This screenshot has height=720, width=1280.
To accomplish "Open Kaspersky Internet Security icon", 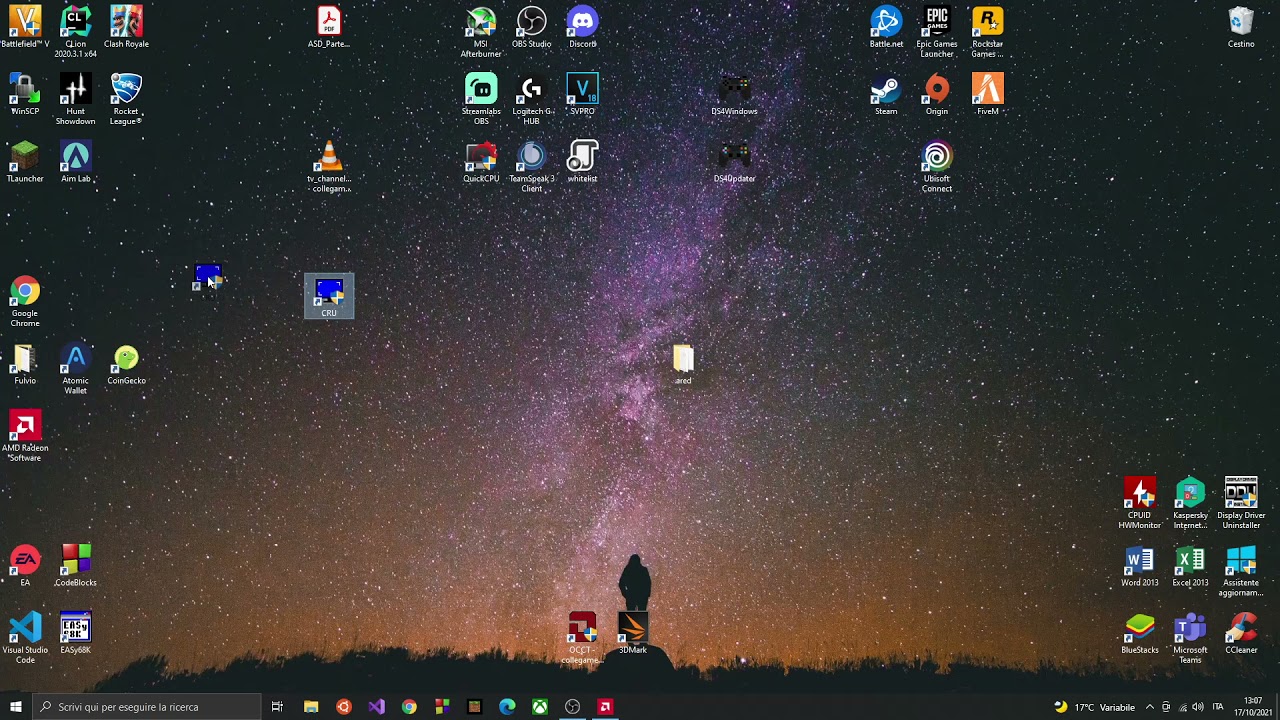I will [1190, 503].
